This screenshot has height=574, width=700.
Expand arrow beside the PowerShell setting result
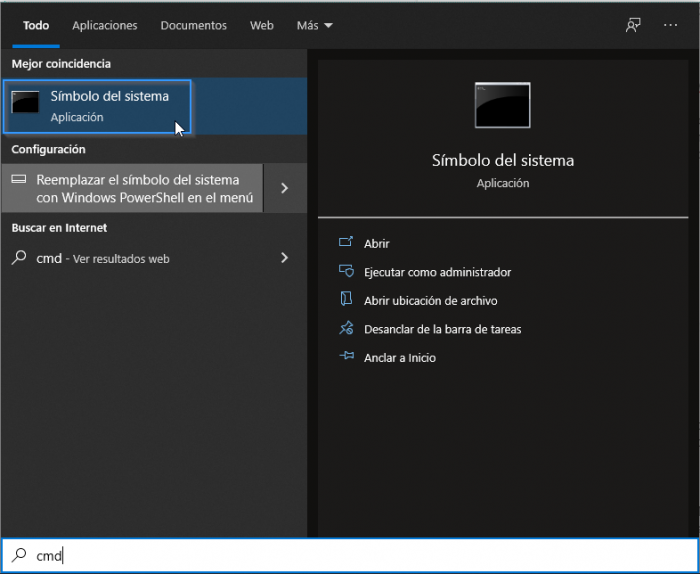[x=285, y=188]
